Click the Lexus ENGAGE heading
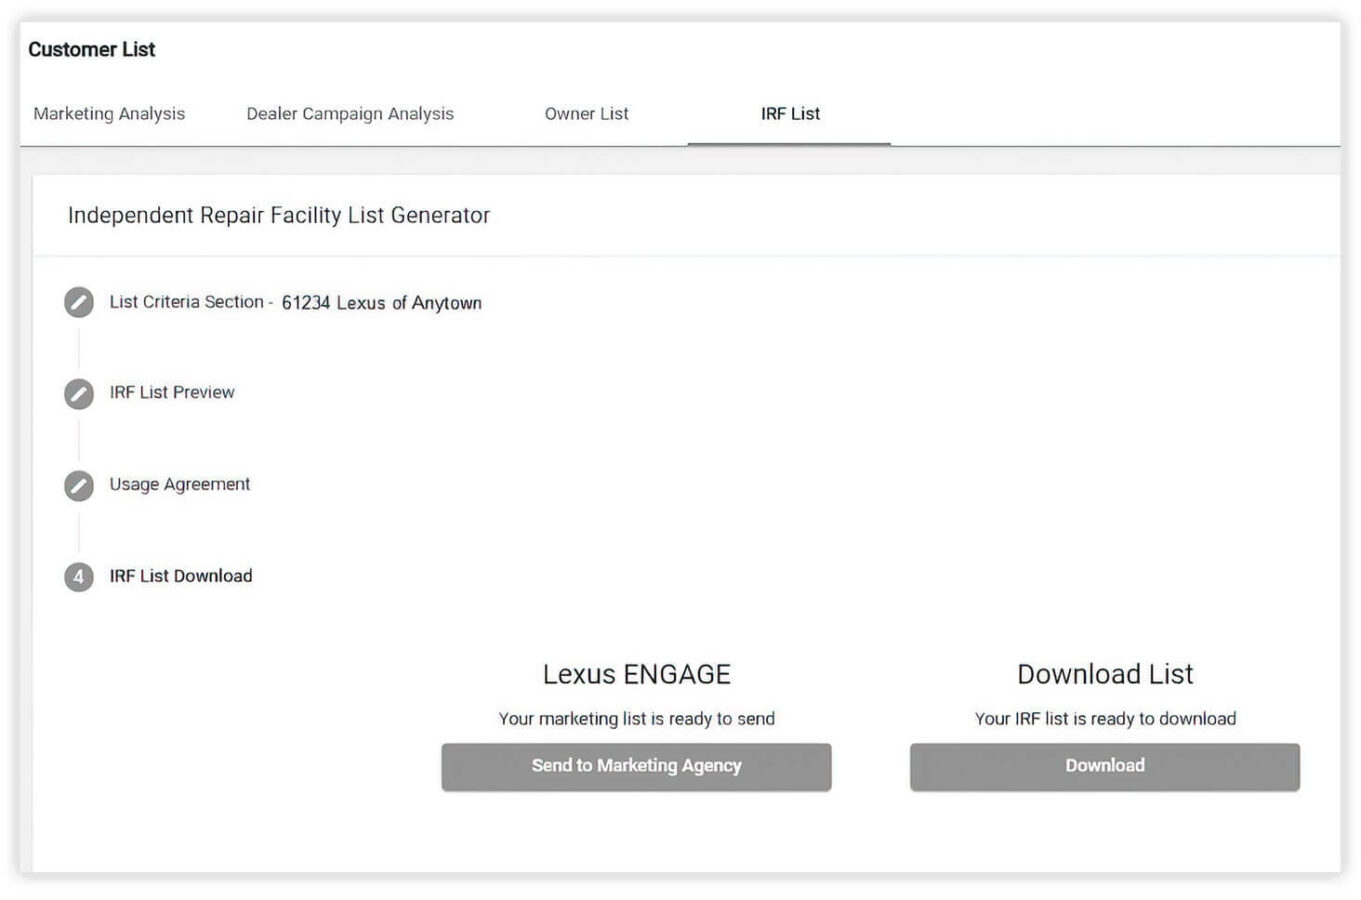 636,675
